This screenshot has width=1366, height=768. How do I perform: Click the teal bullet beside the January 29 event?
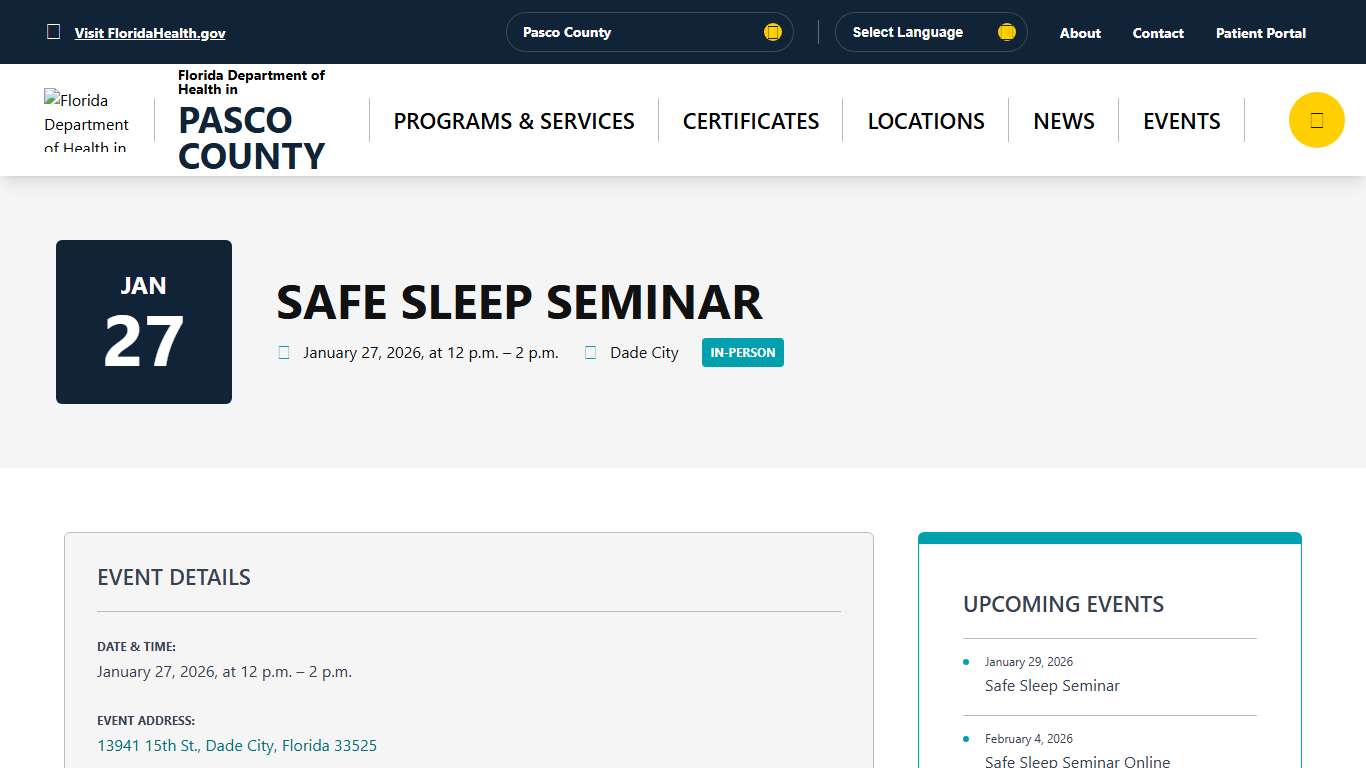tap(965, 661)
